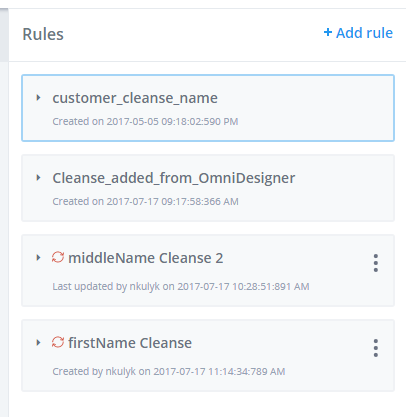Open the three-dot menu for firstName Cleanse
Image resolution: width=406 pixels, height=417 pixels.
[x=376, y=348]
